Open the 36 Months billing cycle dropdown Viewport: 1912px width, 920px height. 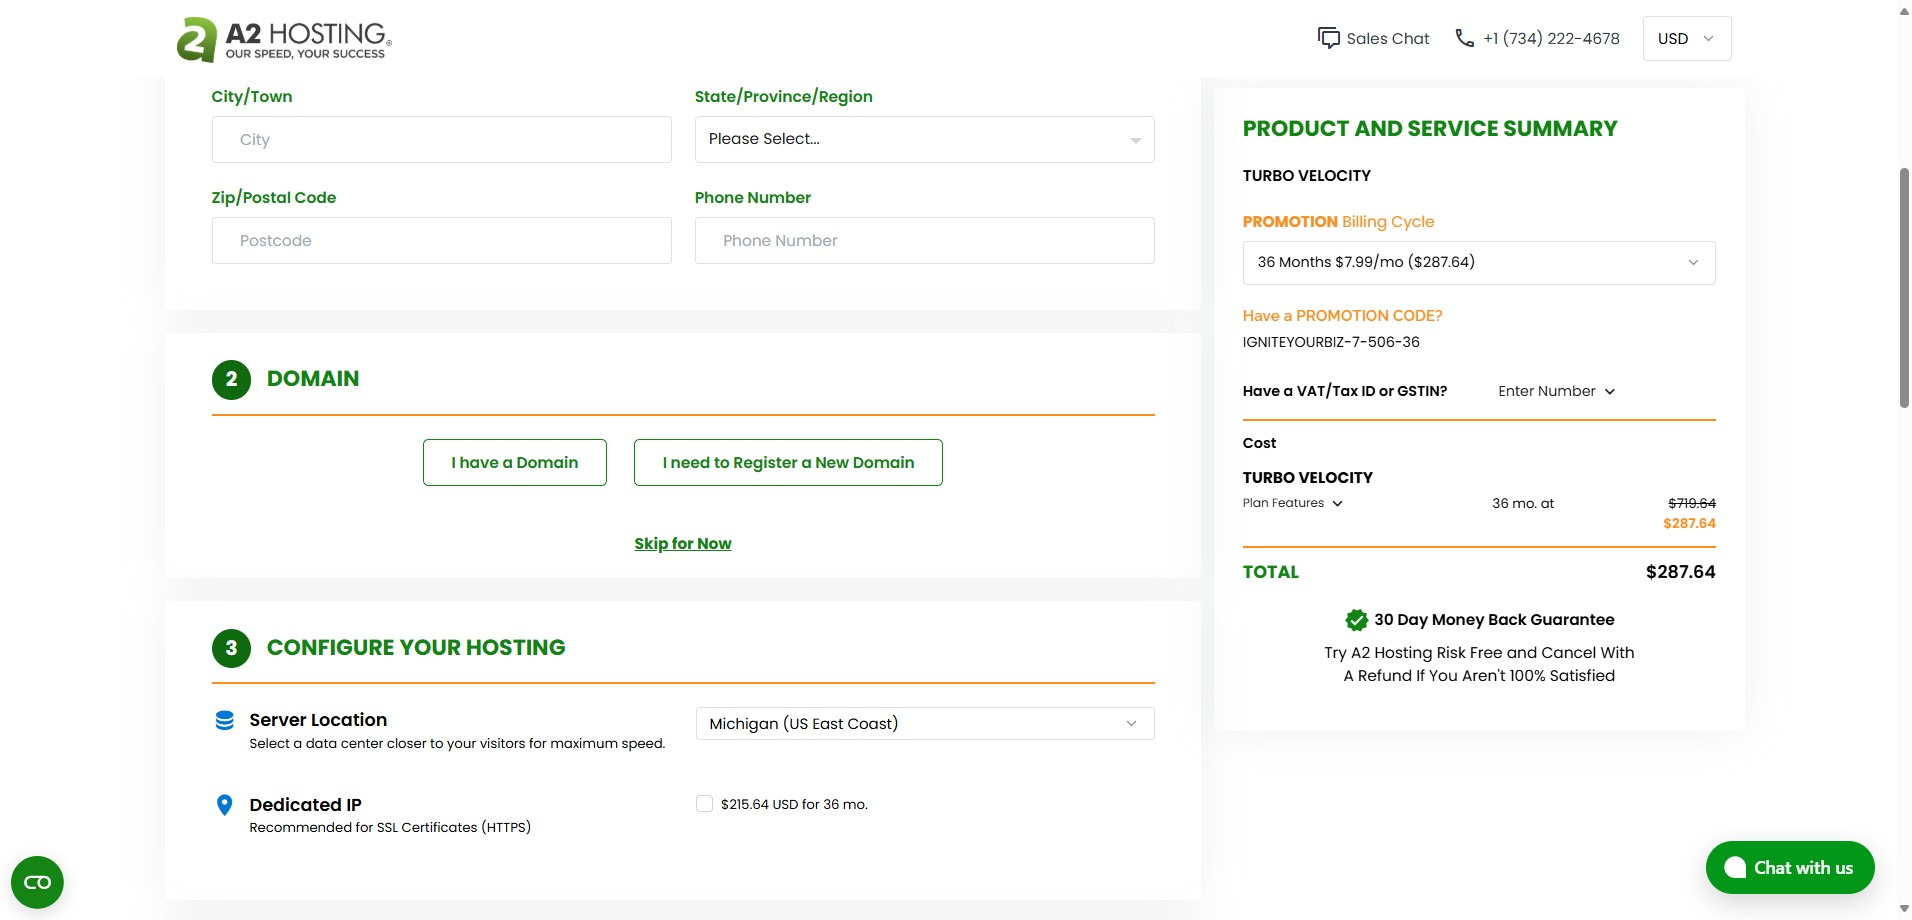click(x=1479, y=262)
